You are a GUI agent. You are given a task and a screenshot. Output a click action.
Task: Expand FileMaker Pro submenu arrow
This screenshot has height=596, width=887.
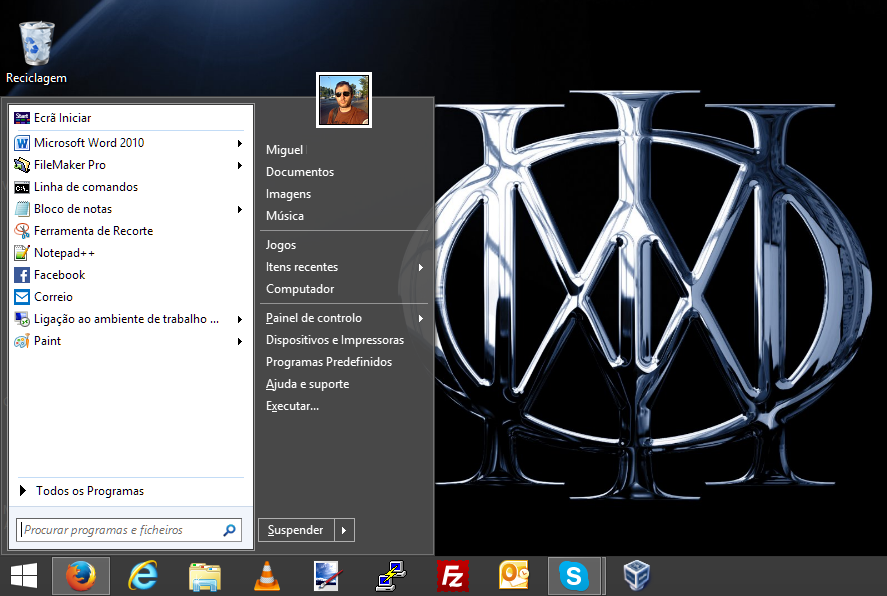[240, 166]
